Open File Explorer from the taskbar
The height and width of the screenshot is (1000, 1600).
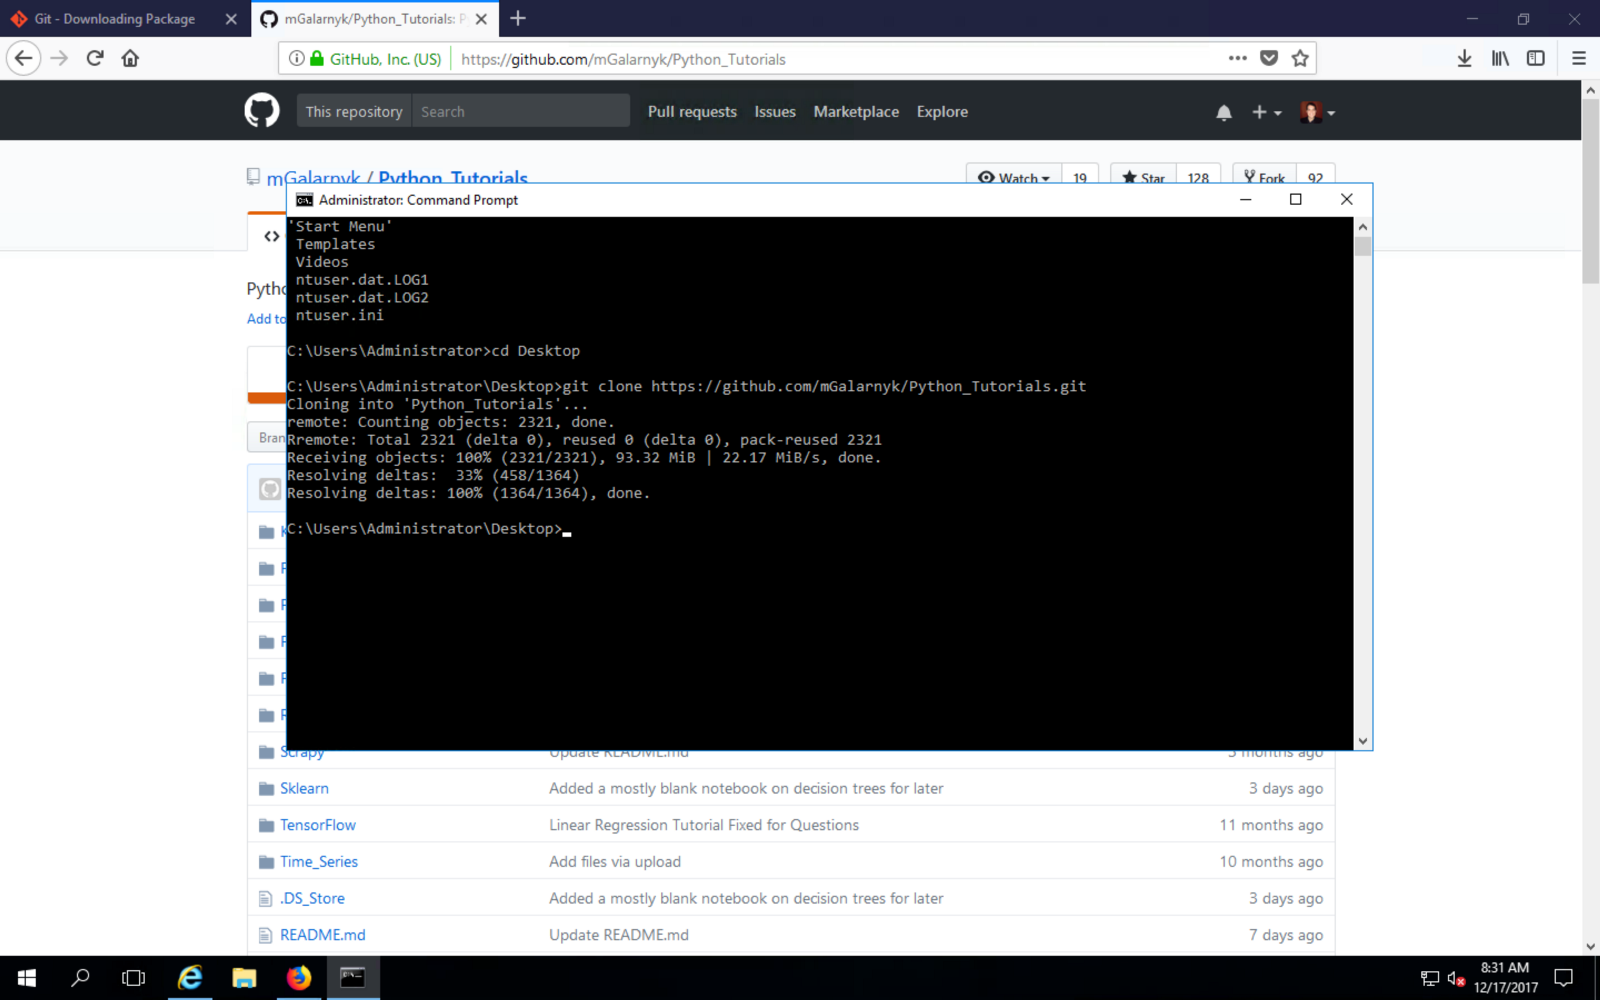click(x=244, y=978)
